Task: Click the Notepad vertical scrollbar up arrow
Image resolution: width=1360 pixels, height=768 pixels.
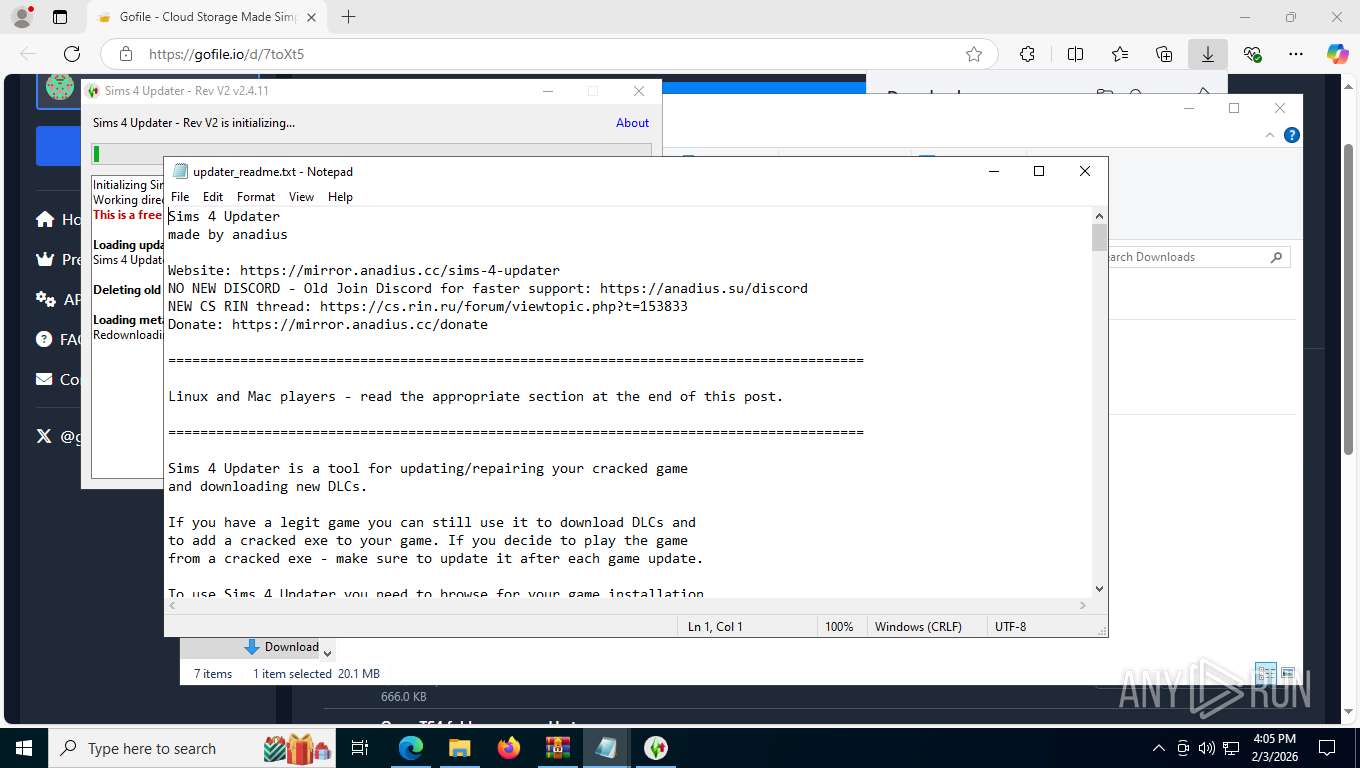Action: pos(1099,215)
